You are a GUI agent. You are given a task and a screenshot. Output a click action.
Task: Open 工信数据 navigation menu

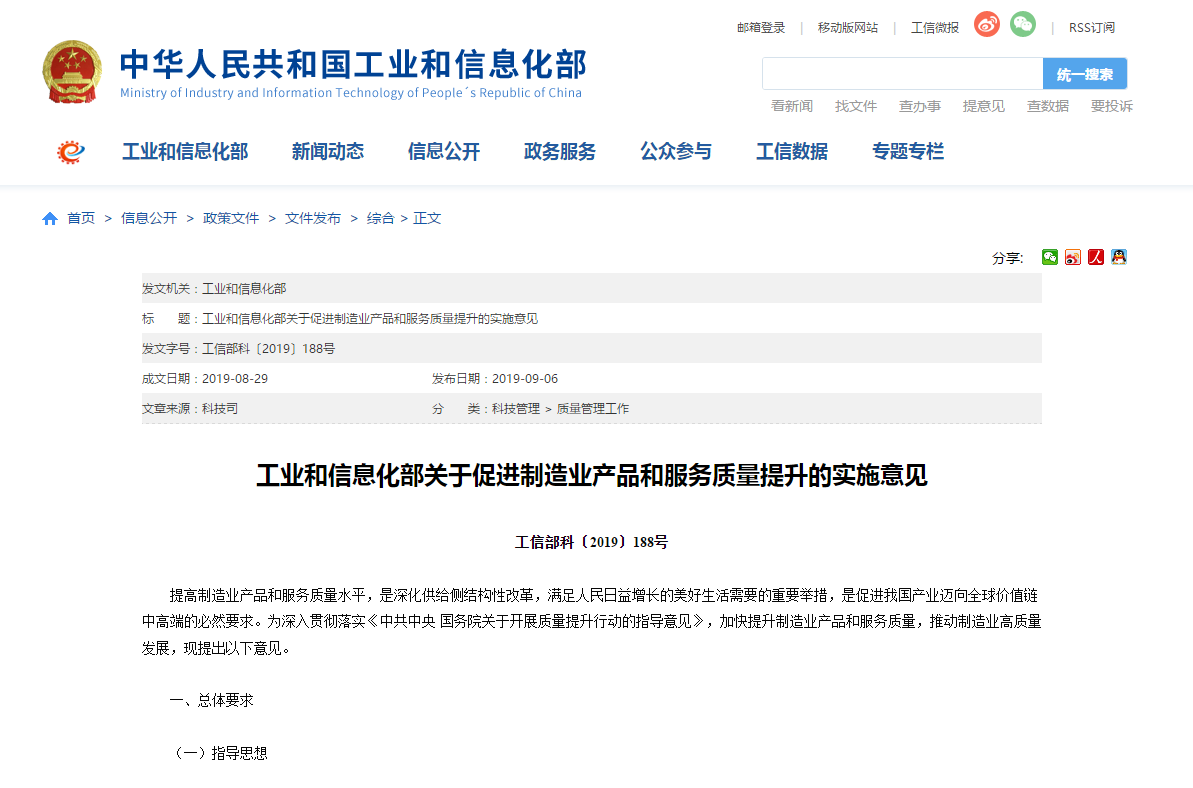[792, 152]
